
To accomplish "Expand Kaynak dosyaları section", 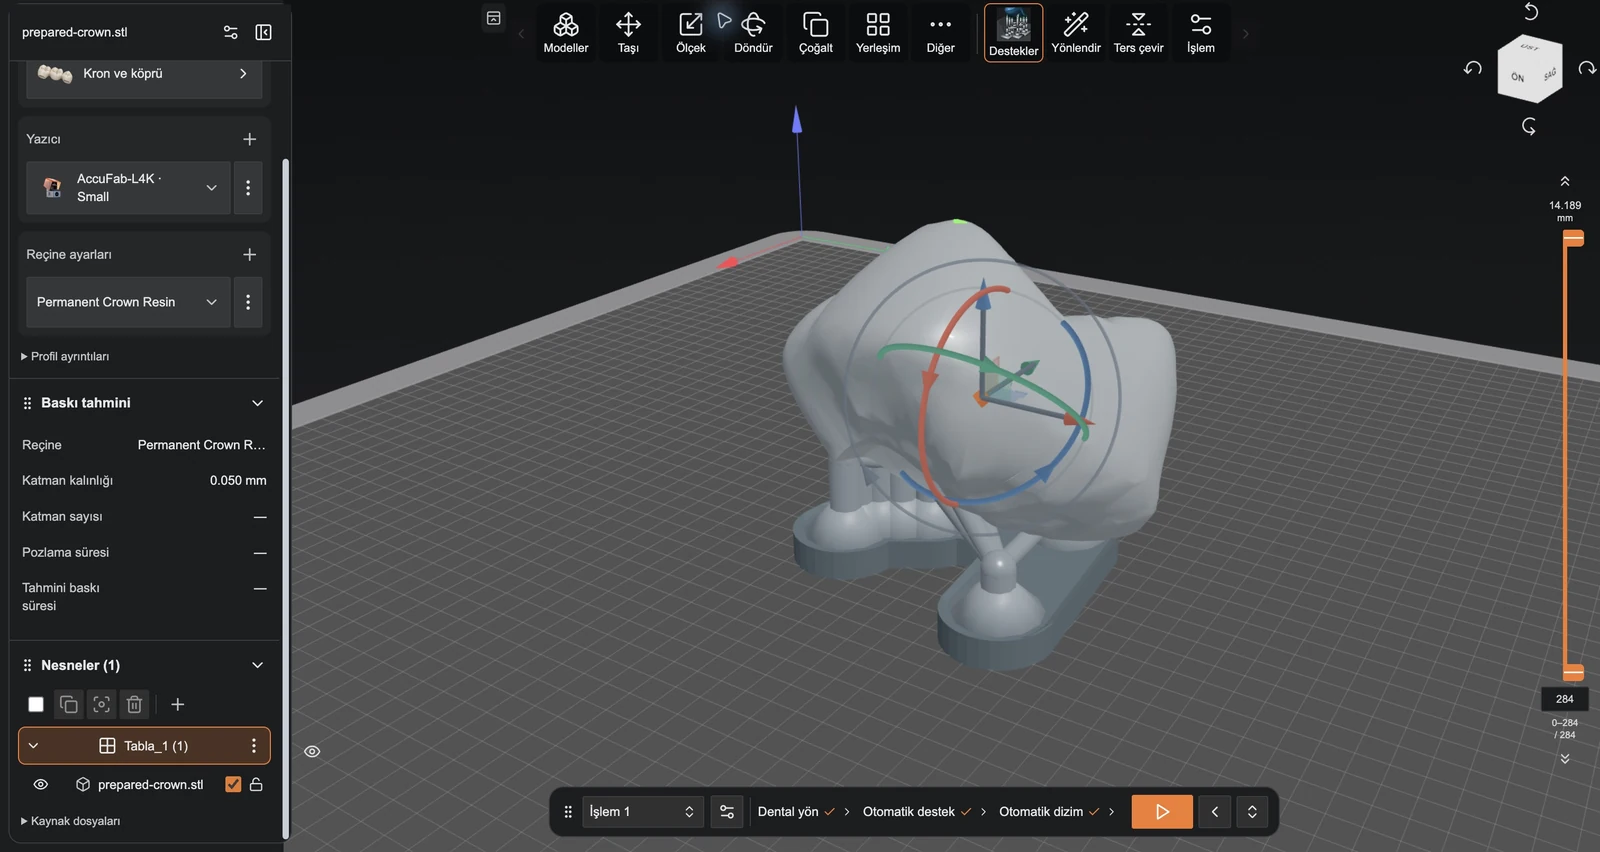I will point(70,822).
